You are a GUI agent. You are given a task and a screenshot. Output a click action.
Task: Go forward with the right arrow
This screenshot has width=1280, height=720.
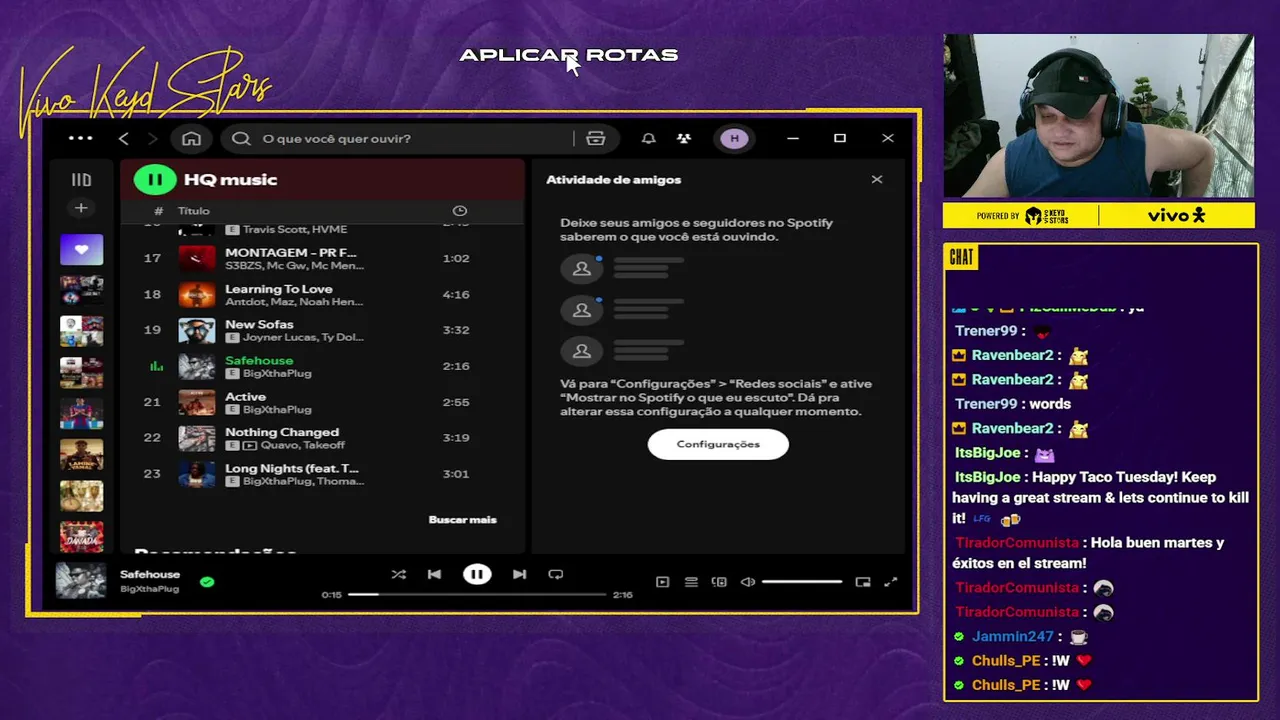click(x=153, y=138)
